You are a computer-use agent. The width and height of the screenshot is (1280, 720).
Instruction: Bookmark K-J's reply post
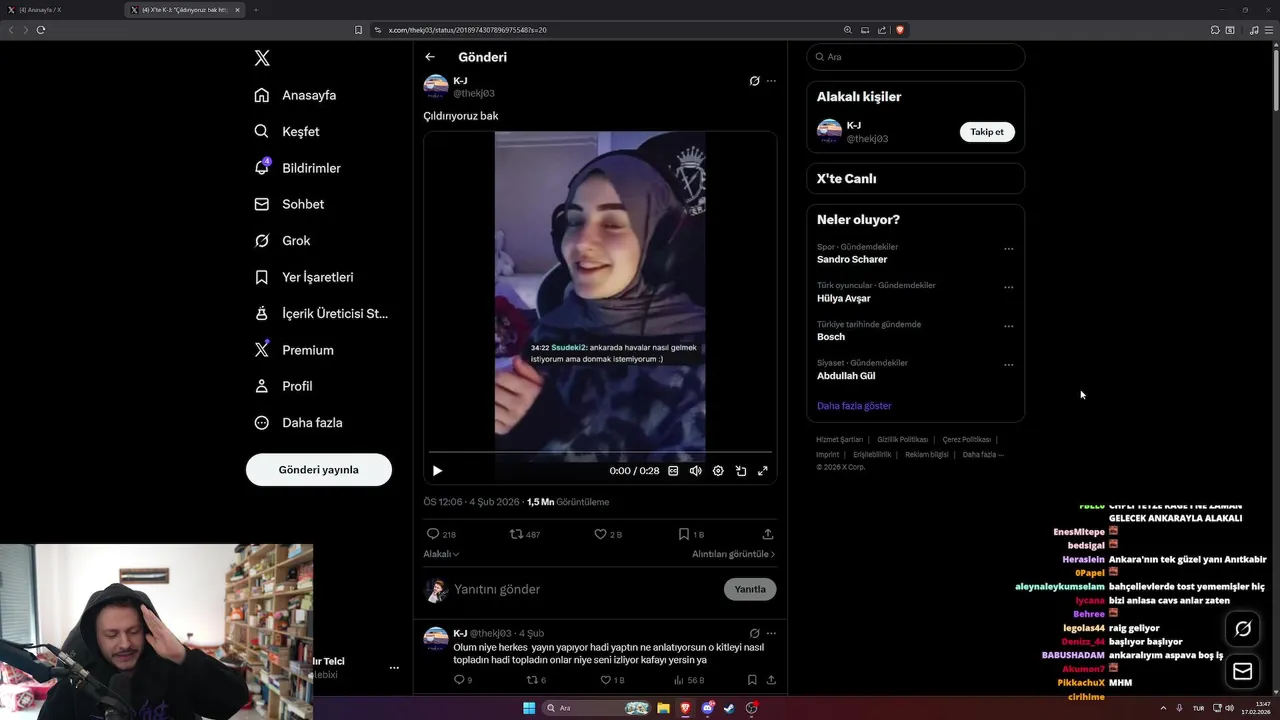[752, 680]
